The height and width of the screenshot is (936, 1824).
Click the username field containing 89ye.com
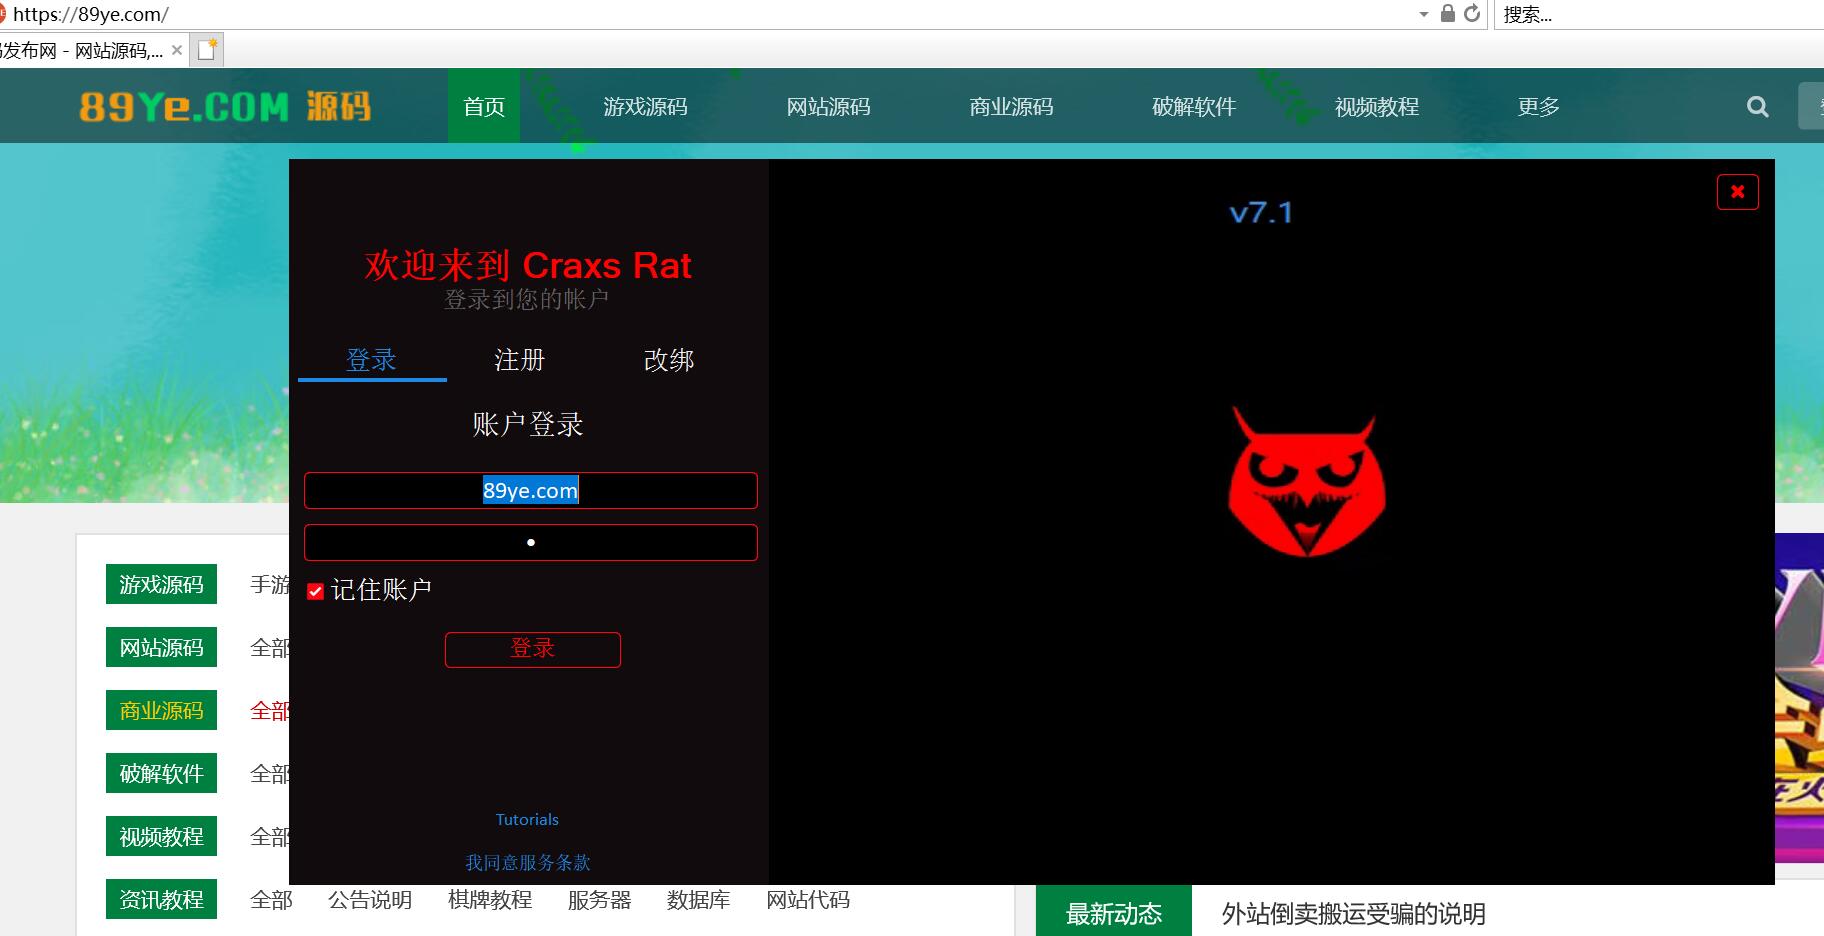531,490
